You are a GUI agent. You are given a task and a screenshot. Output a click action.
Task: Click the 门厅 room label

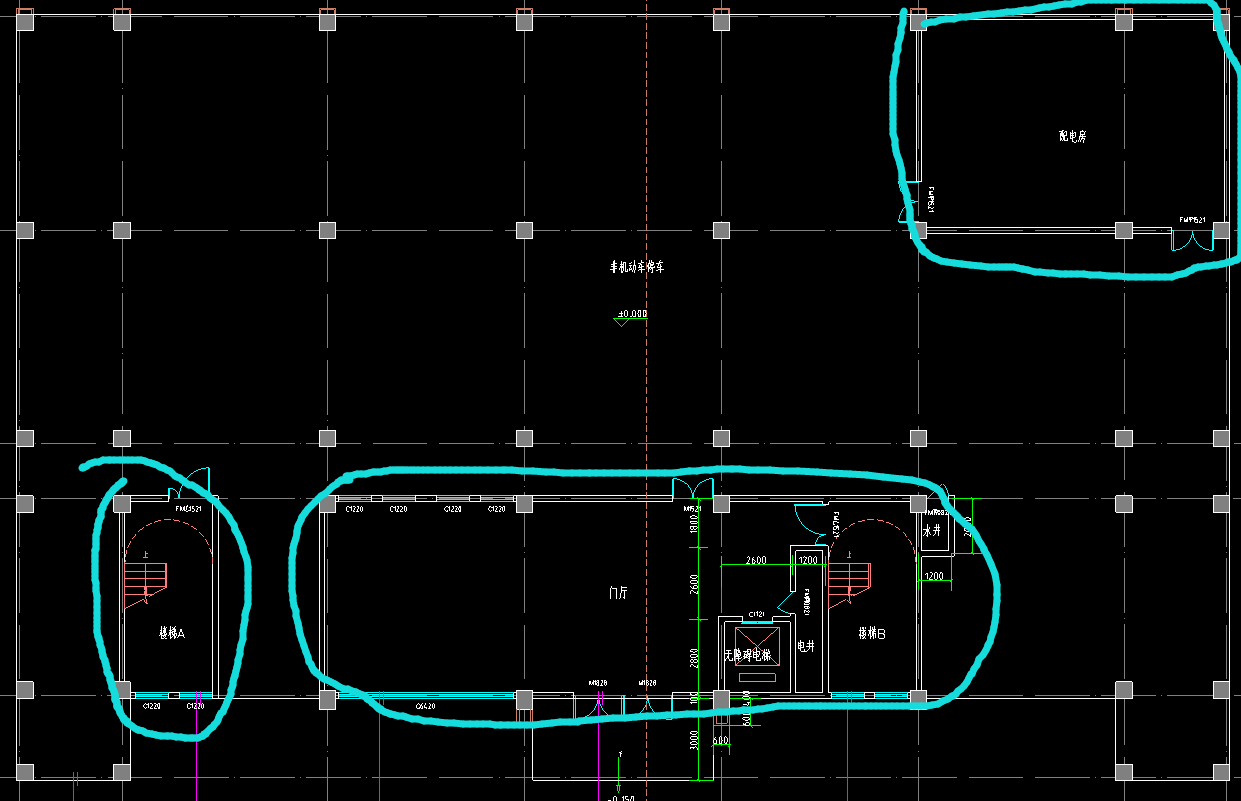(x=619, y=592)
